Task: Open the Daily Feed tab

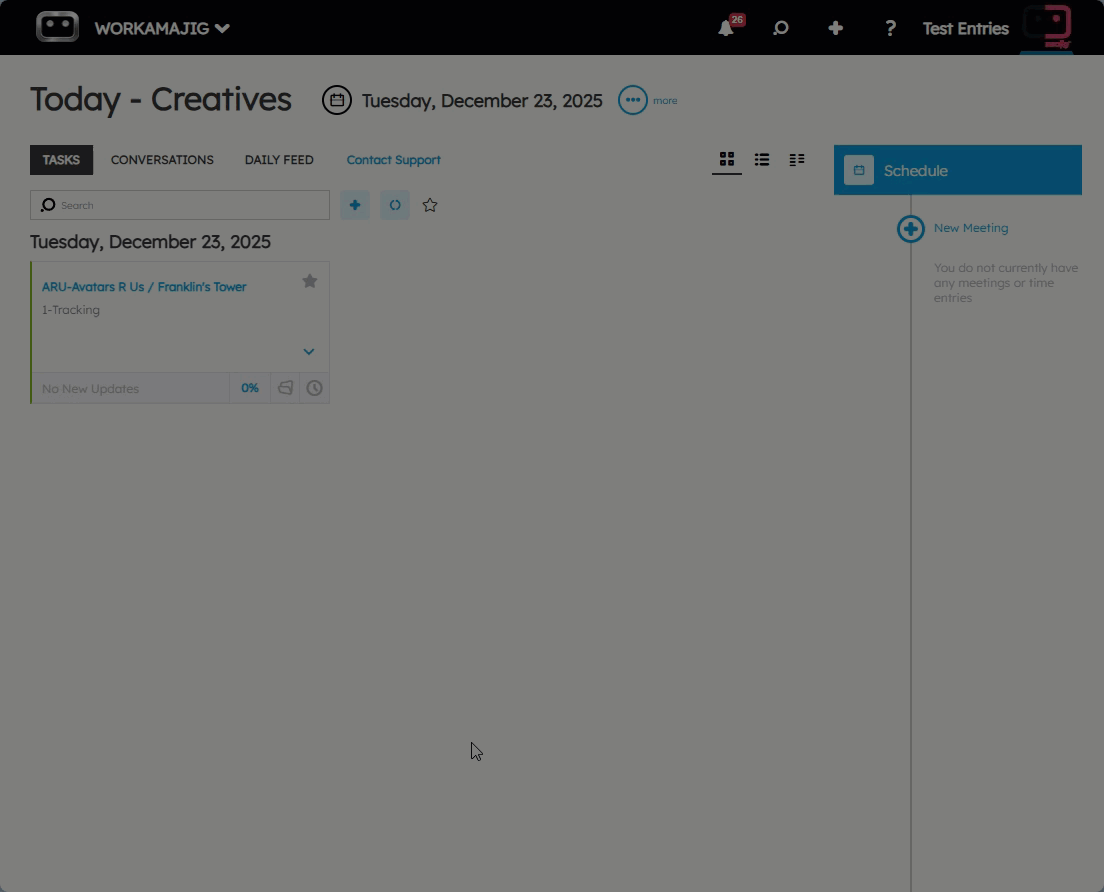Action: (x=279, y=160)
